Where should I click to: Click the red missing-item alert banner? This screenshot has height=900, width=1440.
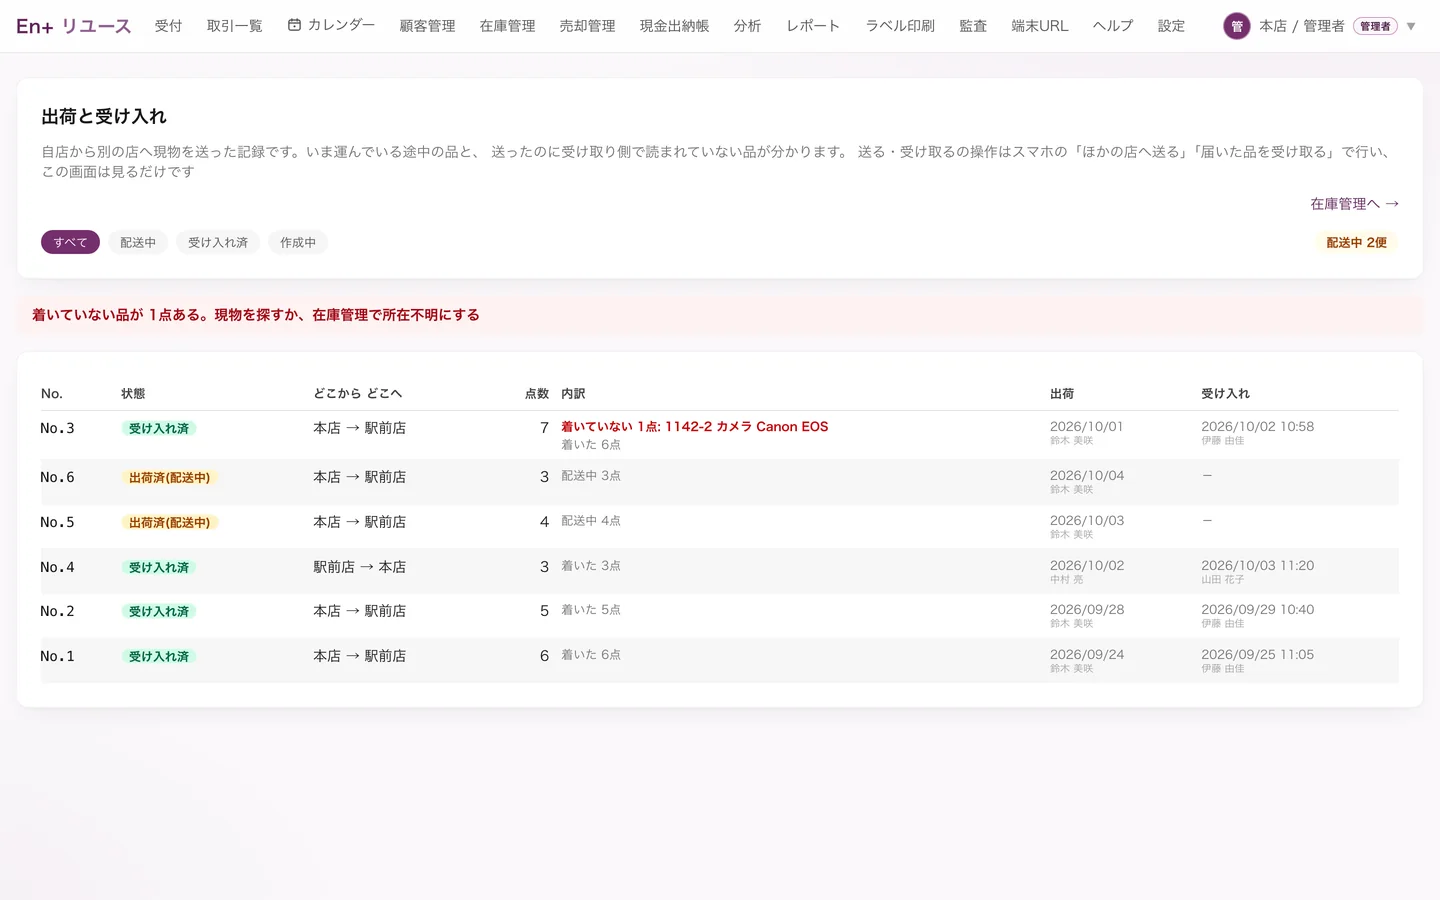click(x=720, y=315)
